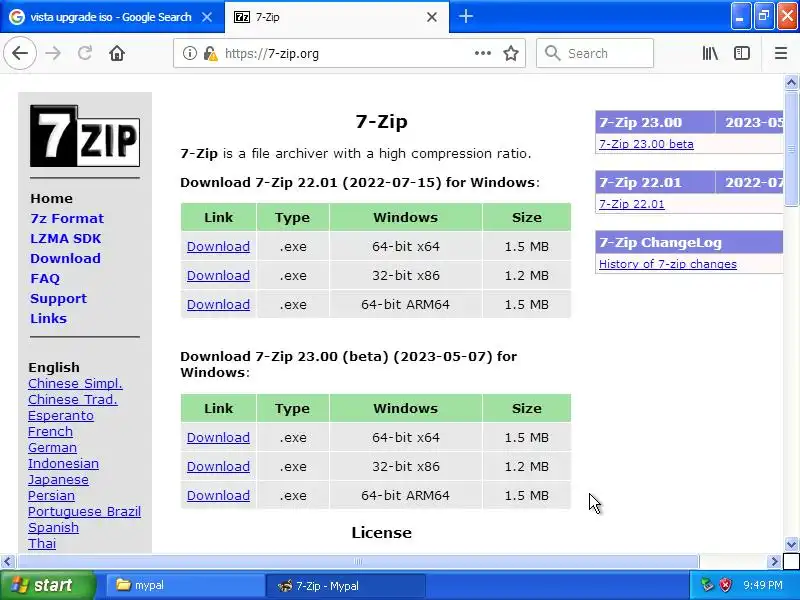Show site information icon in address bar
The image size is (800, 600).
pos(189,53)
